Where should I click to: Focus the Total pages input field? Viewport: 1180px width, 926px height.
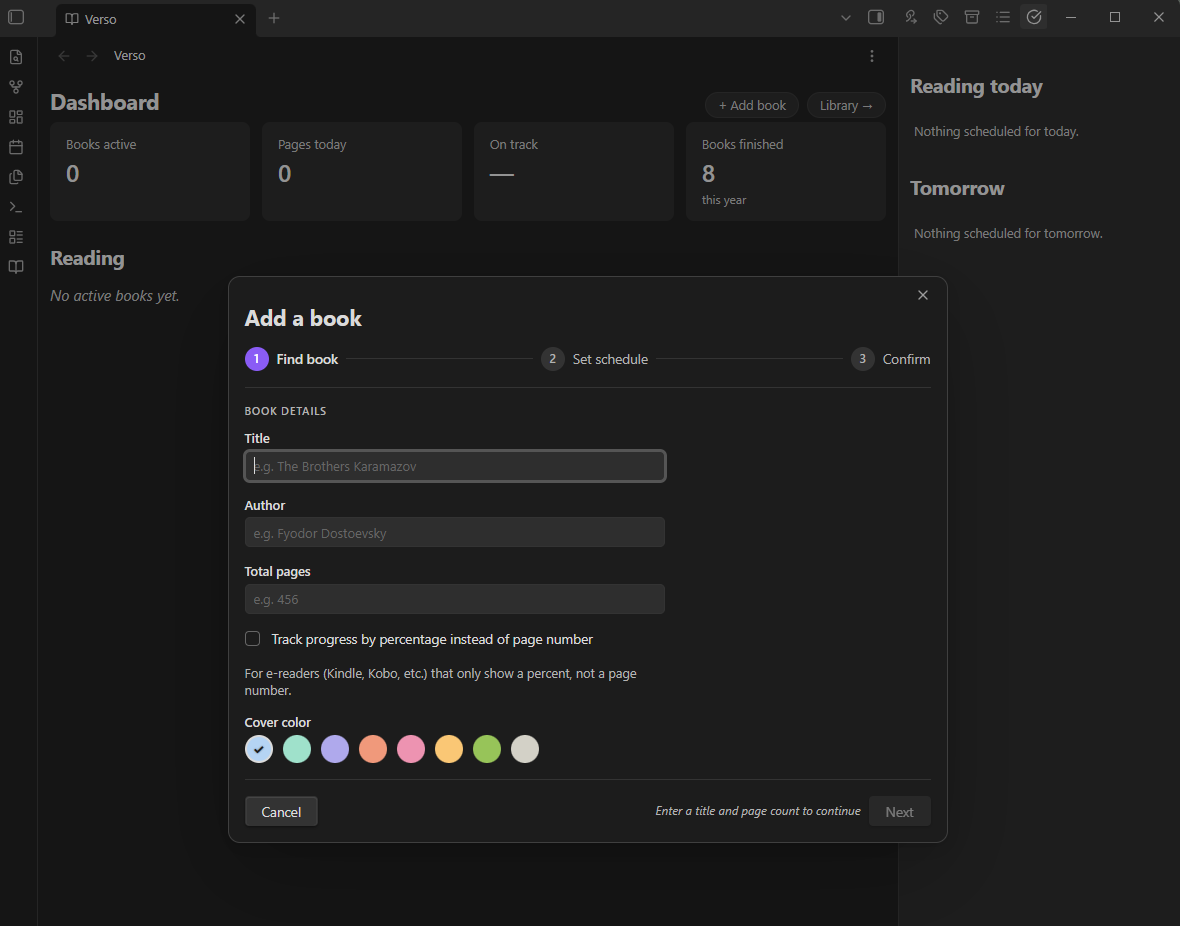point(455,599)
